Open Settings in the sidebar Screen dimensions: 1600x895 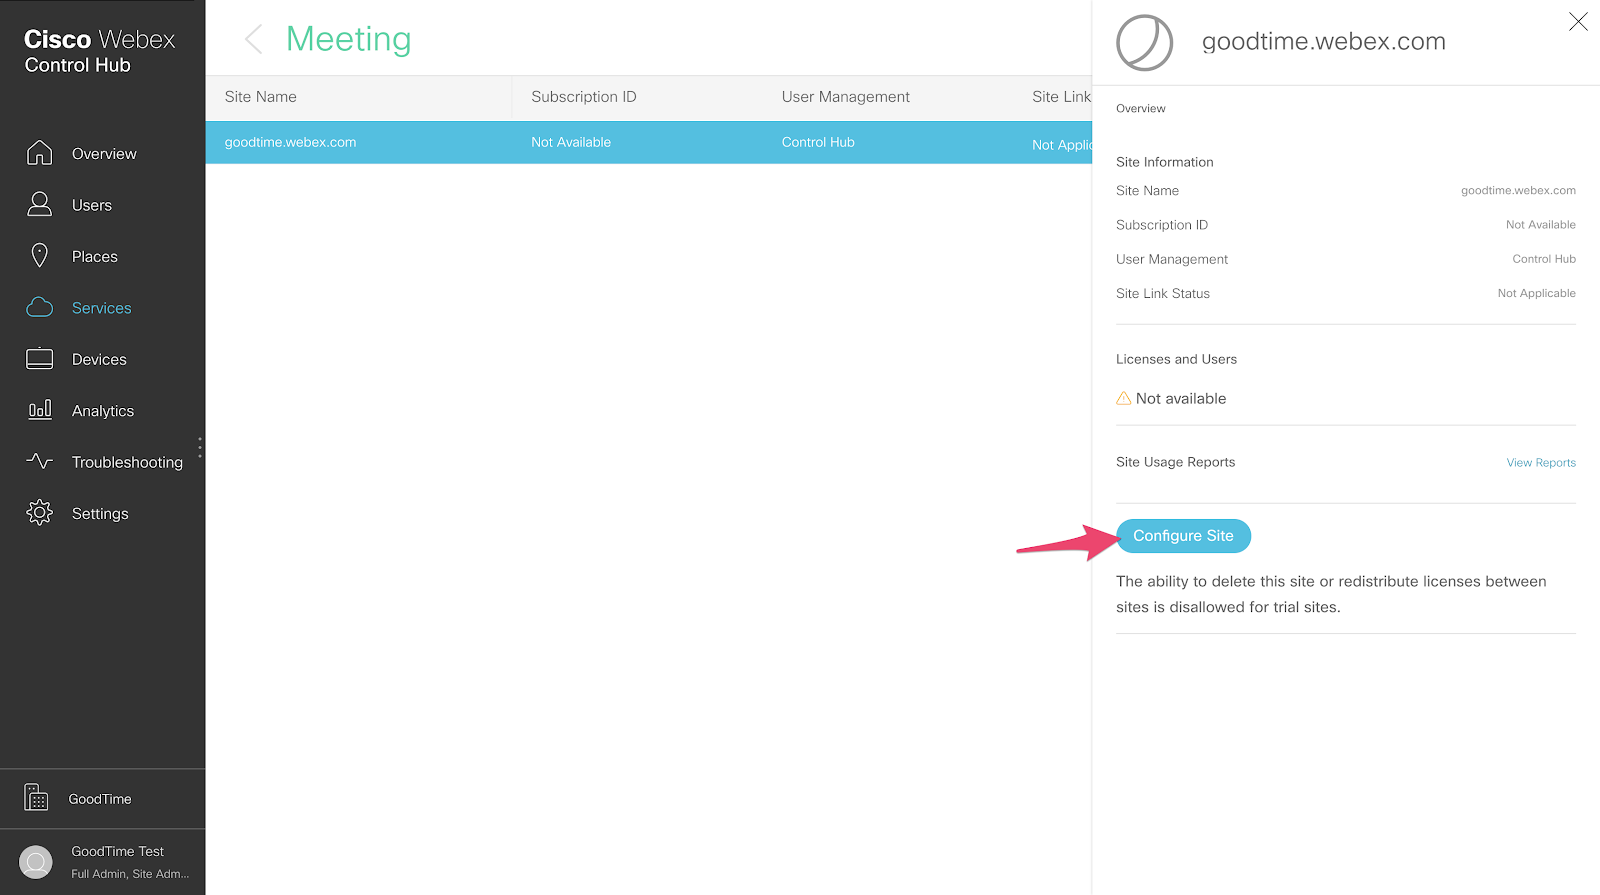coord(100,514)
